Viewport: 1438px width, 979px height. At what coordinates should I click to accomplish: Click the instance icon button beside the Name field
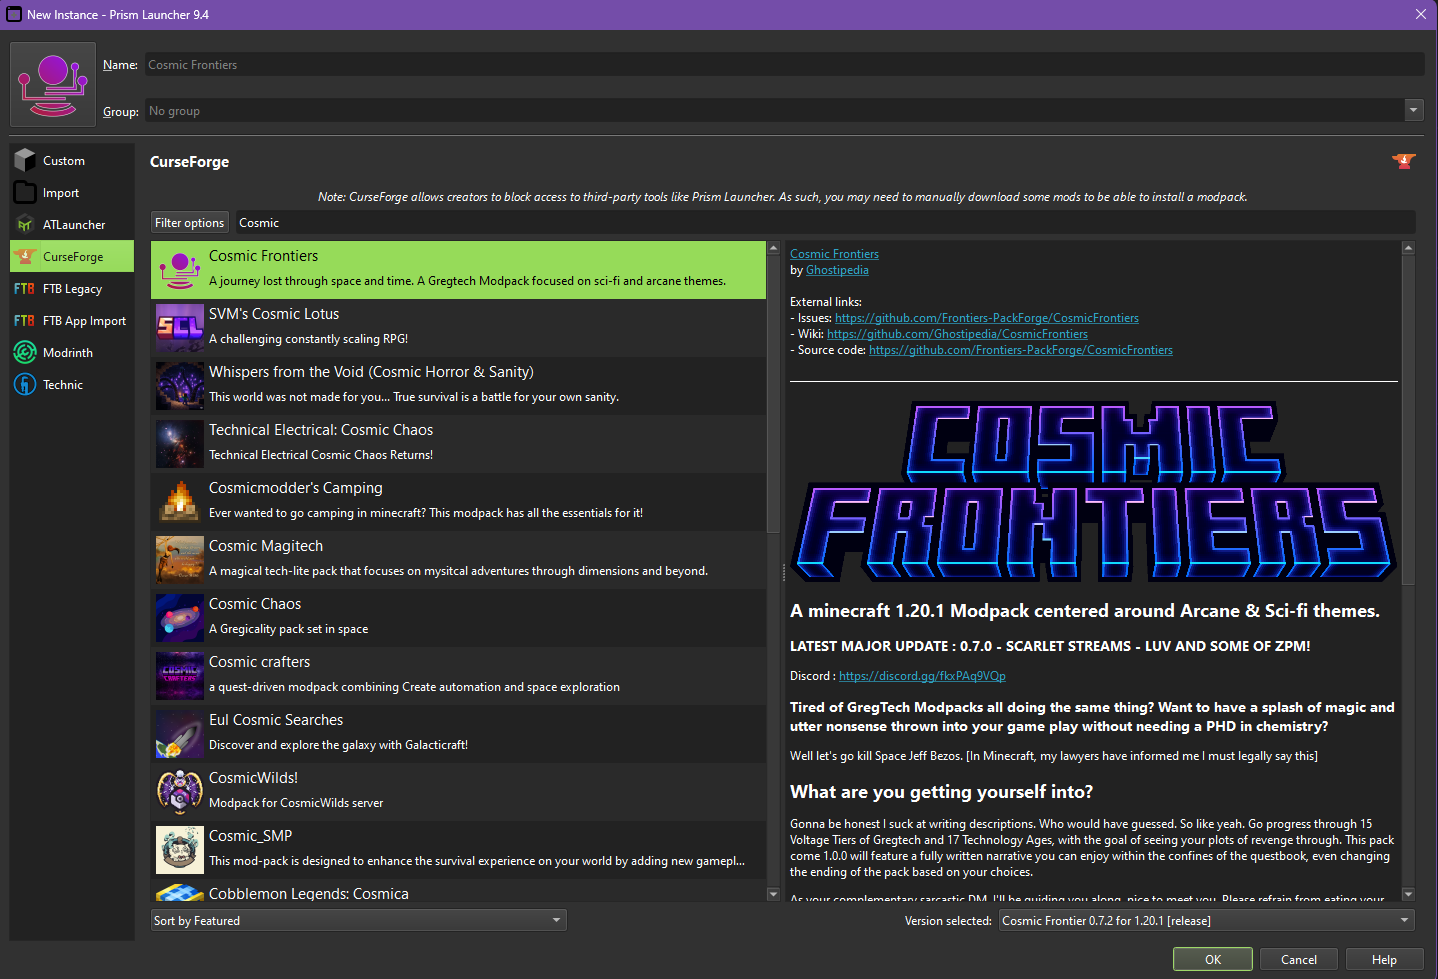pyautogui.click(x=53, y=85)
